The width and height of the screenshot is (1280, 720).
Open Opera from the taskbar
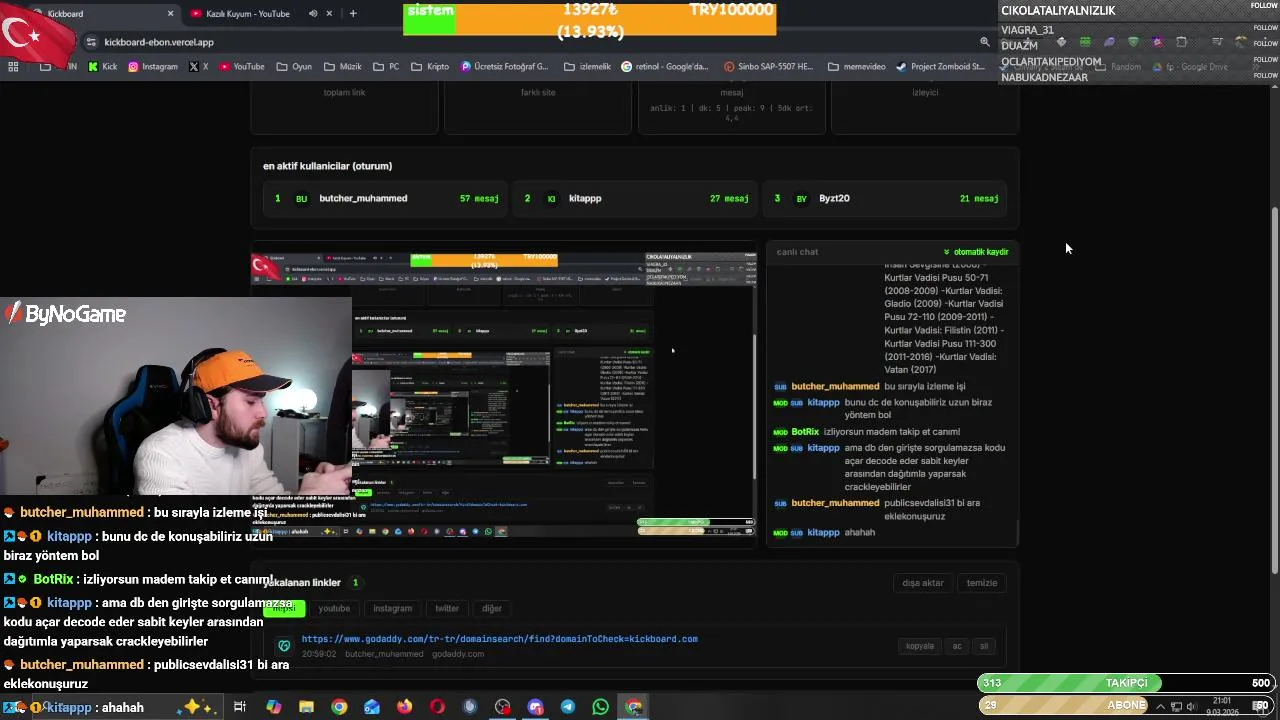437,707
